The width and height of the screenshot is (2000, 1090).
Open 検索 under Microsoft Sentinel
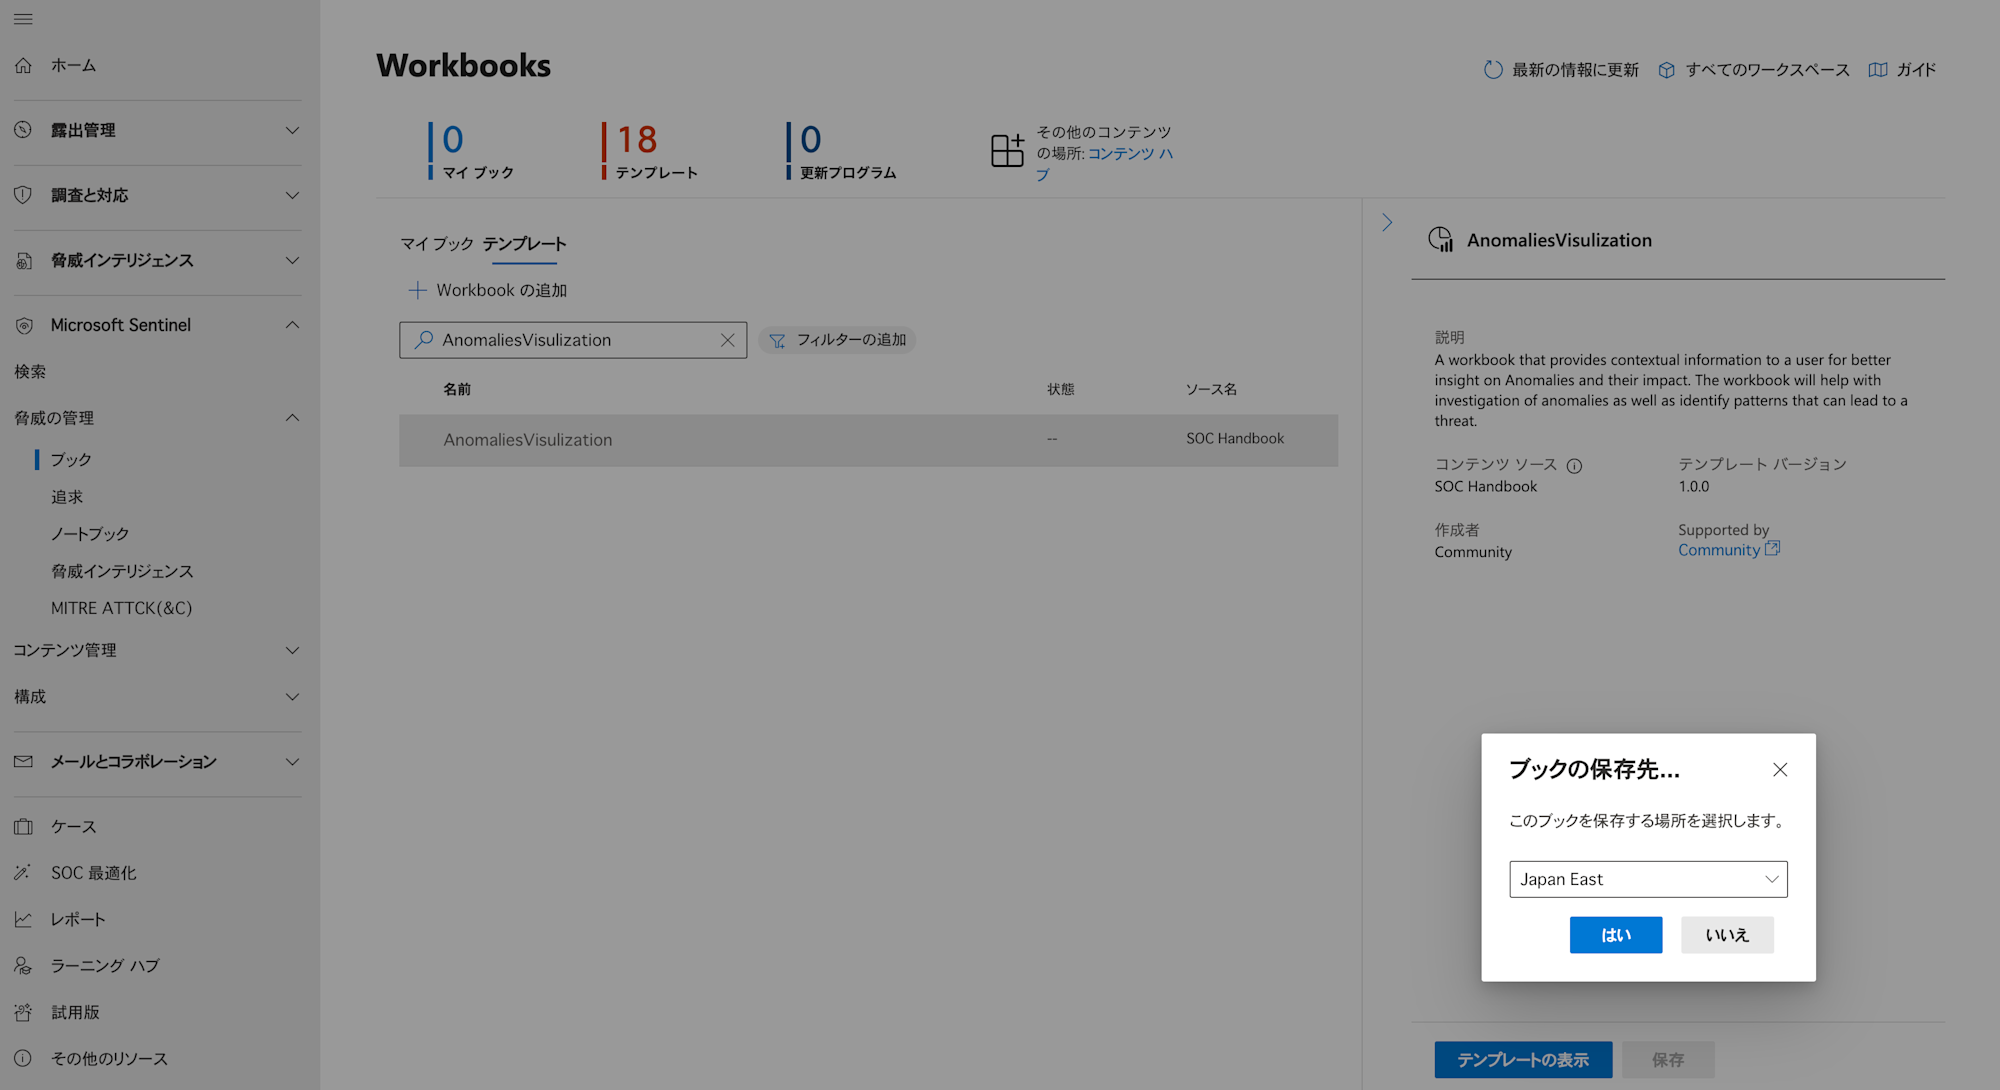coord(30,372)
